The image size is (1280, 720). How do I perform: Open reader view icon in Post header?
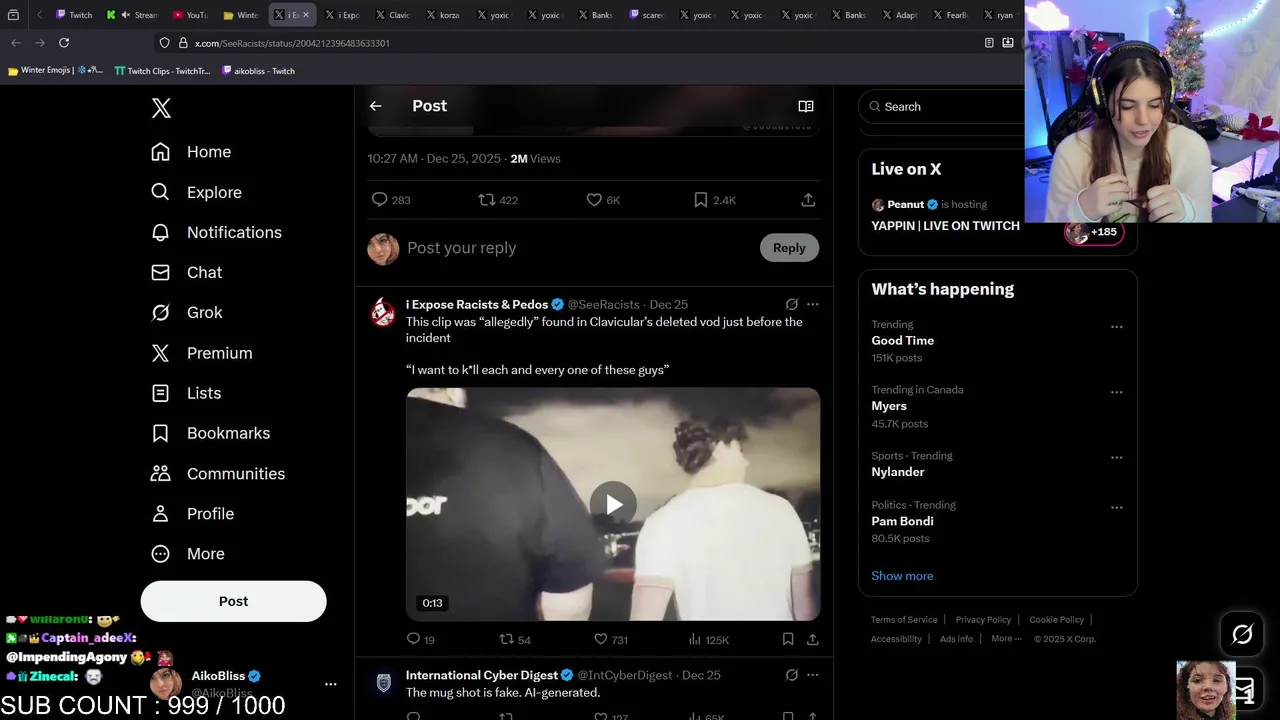coord(806,106)
